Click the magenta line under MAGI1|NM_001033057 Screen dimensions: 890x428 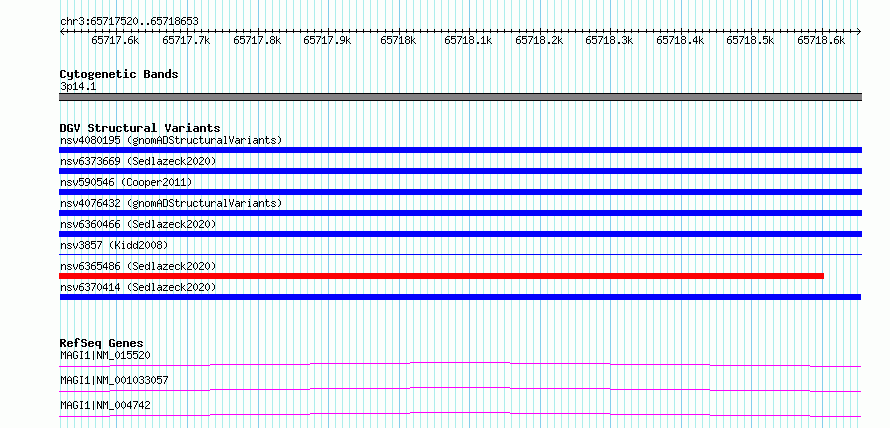pyautogui.click(x=460, y=389)
